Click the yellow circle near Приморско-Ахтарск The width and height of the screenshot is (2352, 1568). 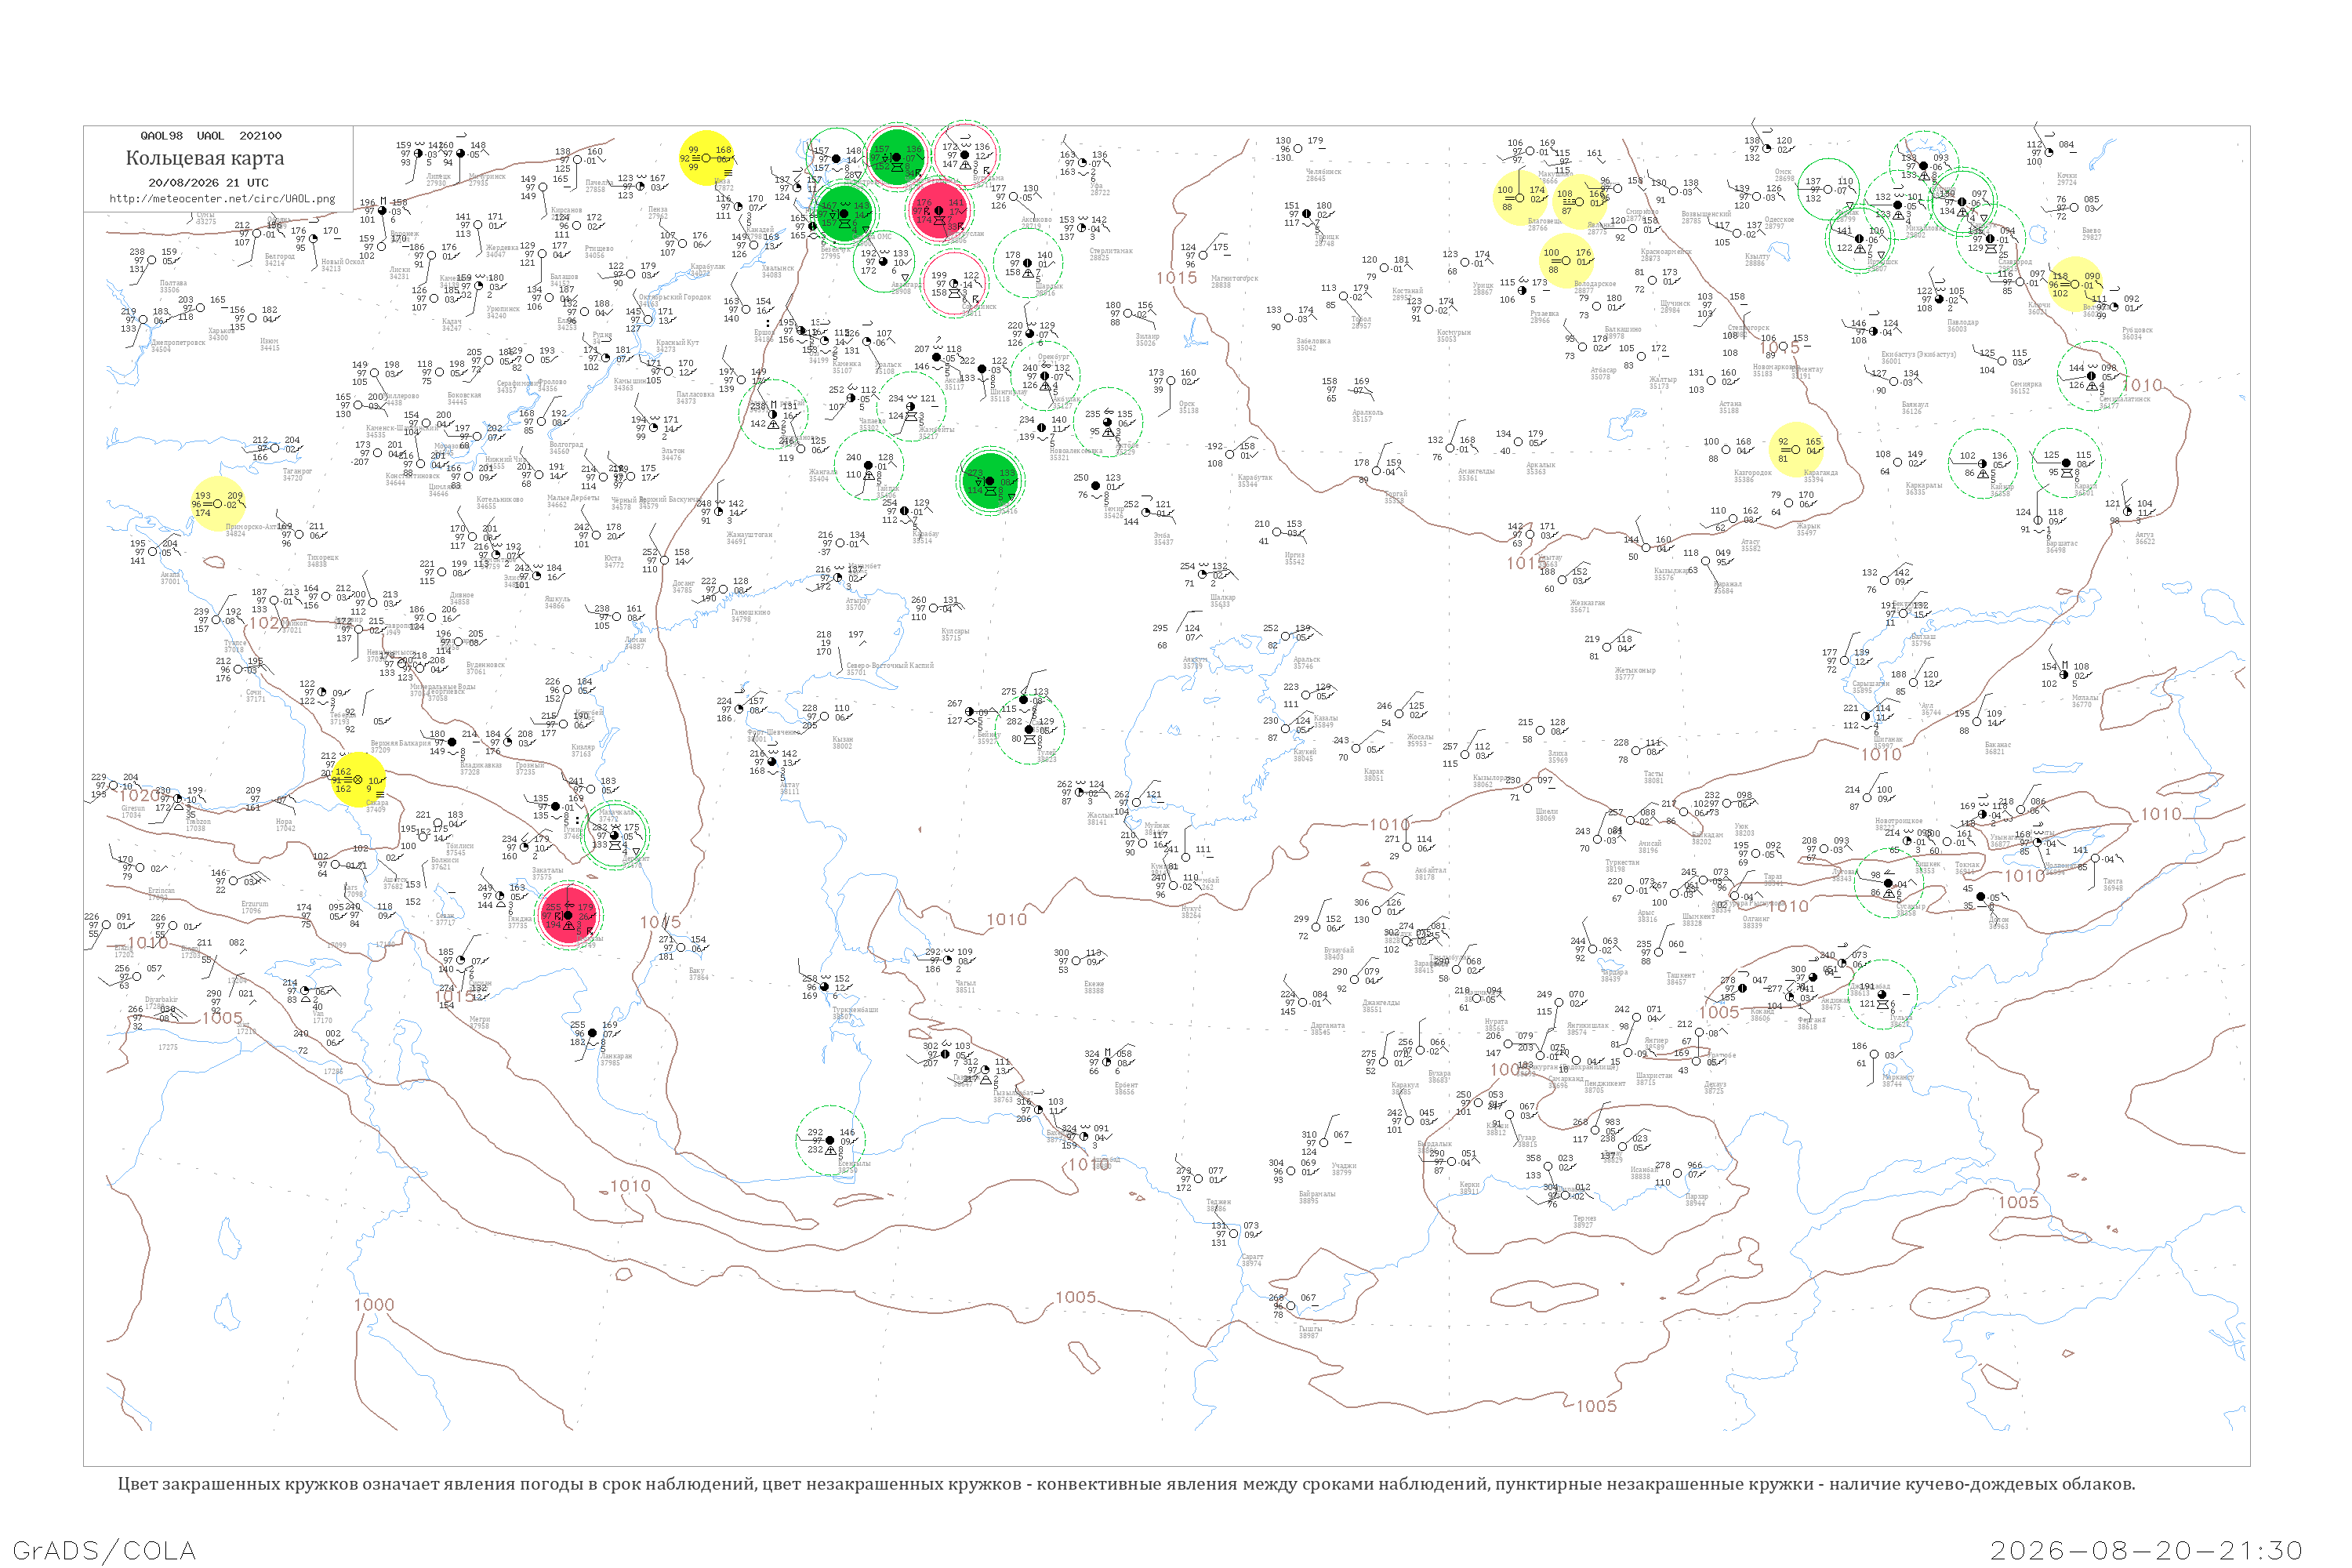[x=218, y=504]
